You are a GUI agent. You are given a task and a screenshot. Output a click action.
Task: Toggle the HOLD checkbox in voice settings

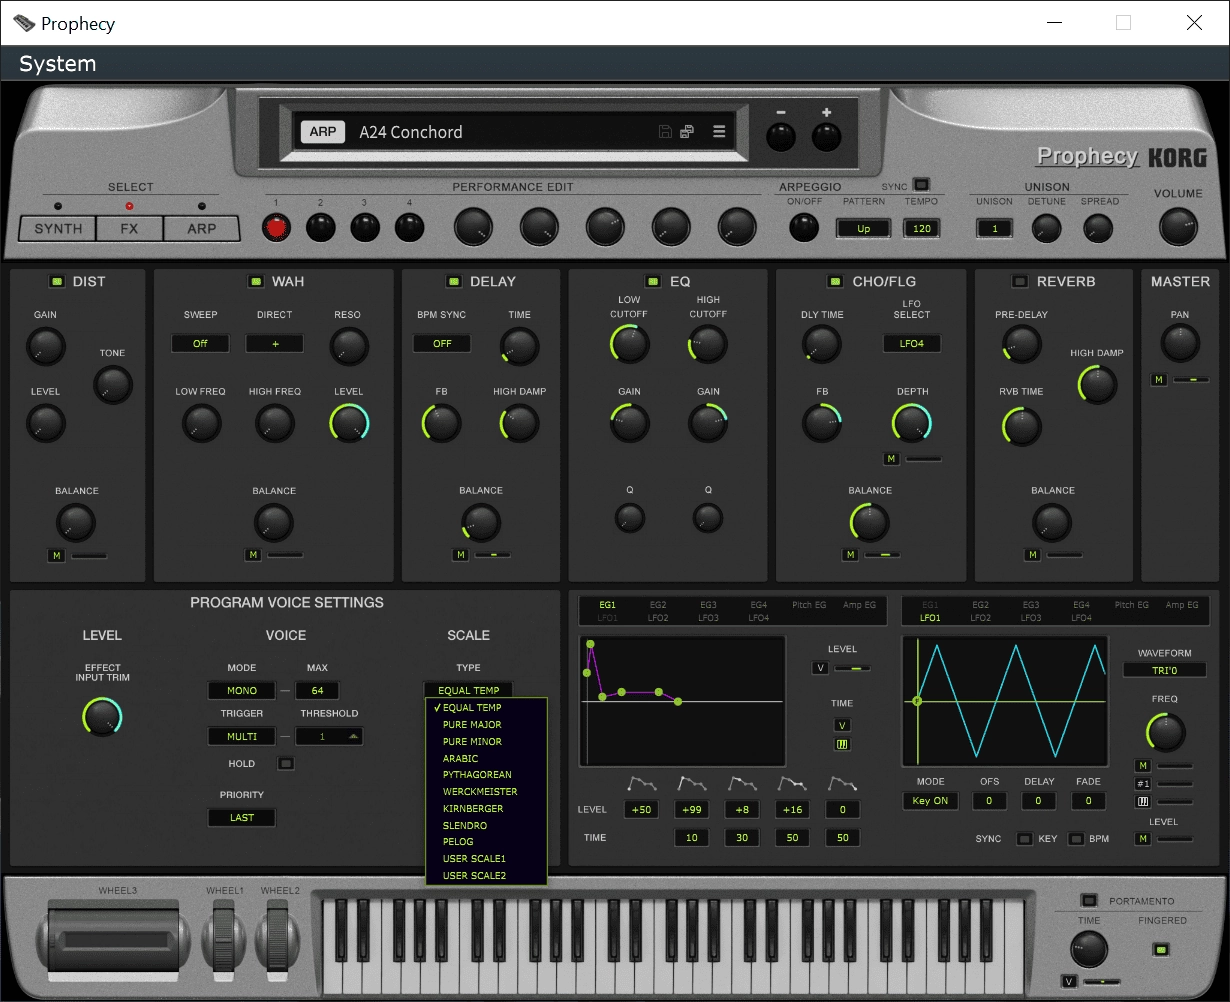tap(286, 764)
